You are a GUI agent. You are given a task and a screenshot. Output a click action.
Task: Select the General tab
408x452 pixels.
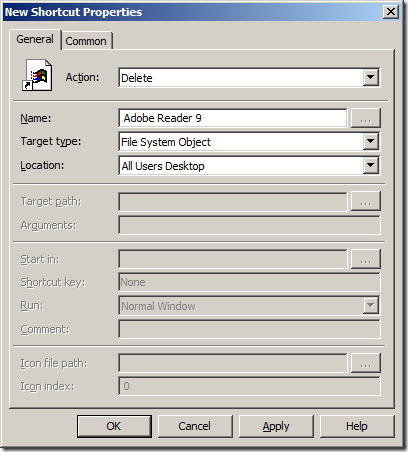click(35, 39)
